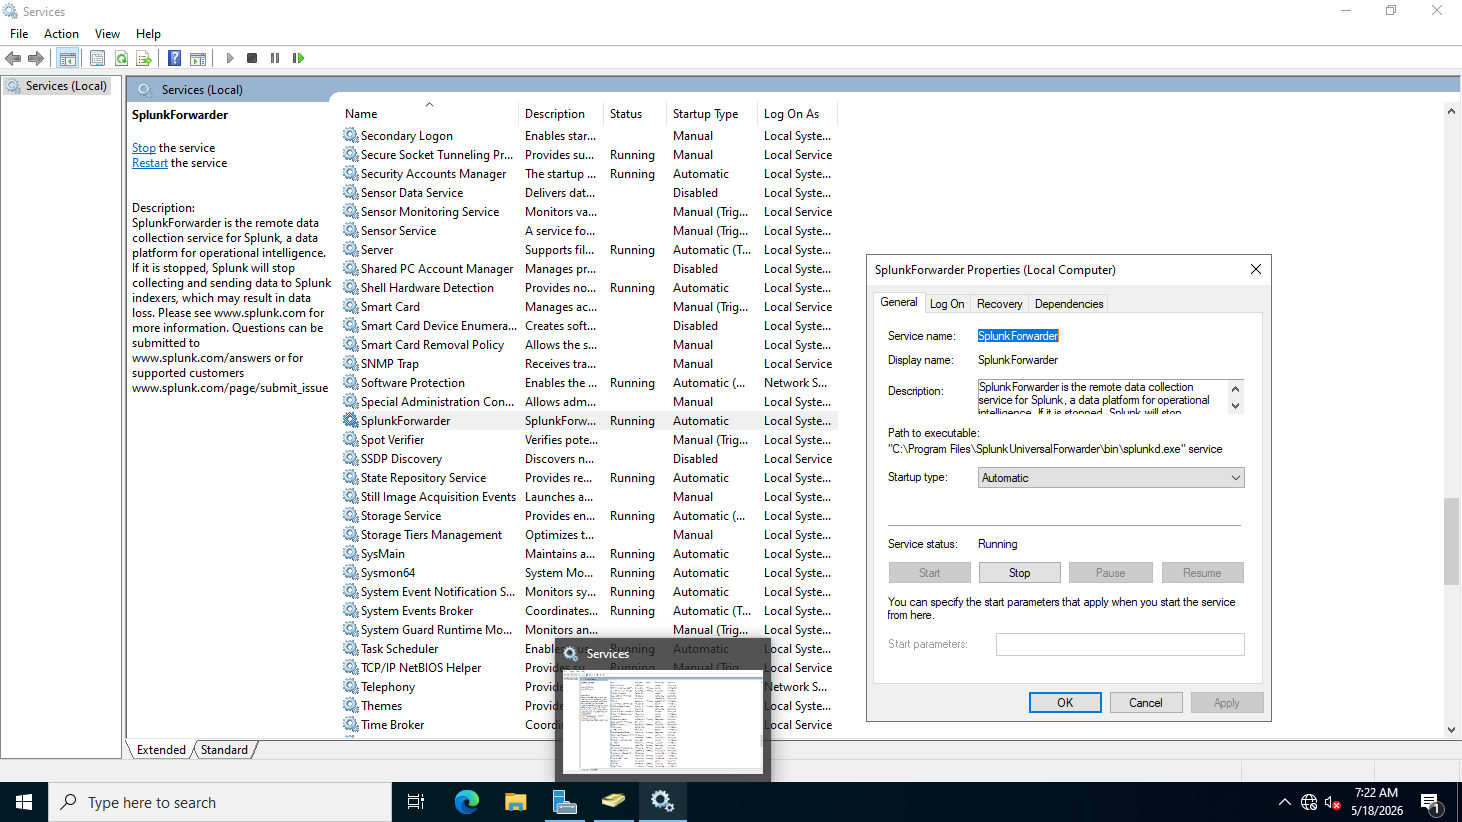1462x822 pixels.
Task: Click gear icon of Secondary Logon service
Action: point(351,135)
